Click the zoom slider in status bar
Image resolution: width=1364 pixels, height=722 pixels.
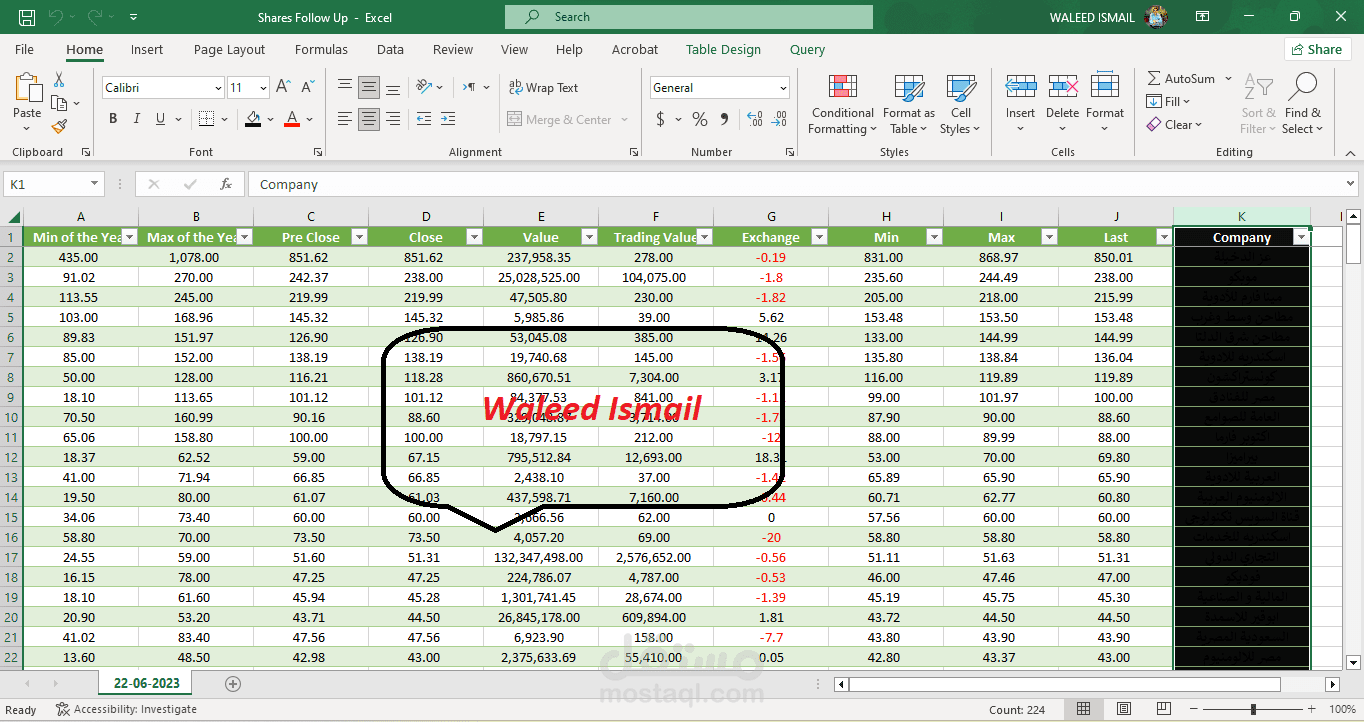[x=1253, y=709]
